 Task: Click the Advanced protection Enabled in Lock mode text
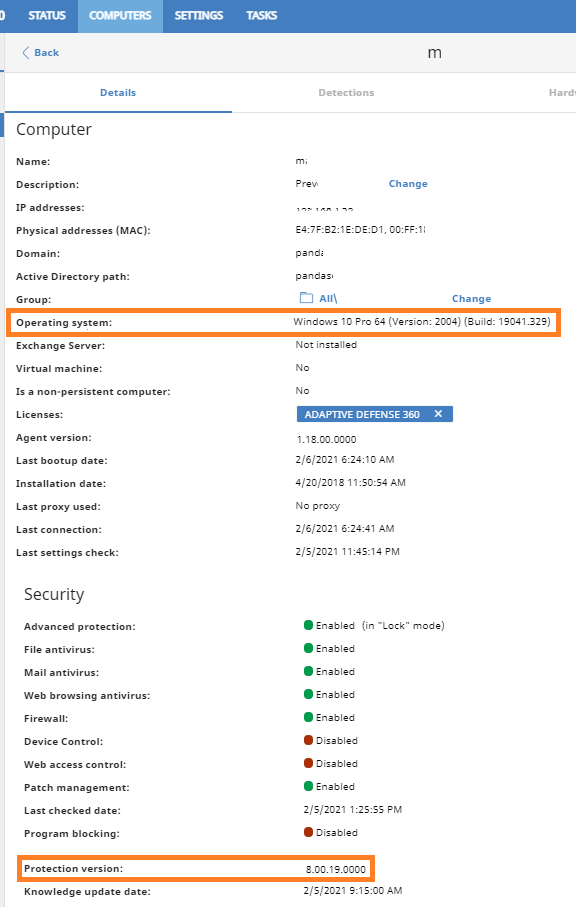click(x=380, y=626)
